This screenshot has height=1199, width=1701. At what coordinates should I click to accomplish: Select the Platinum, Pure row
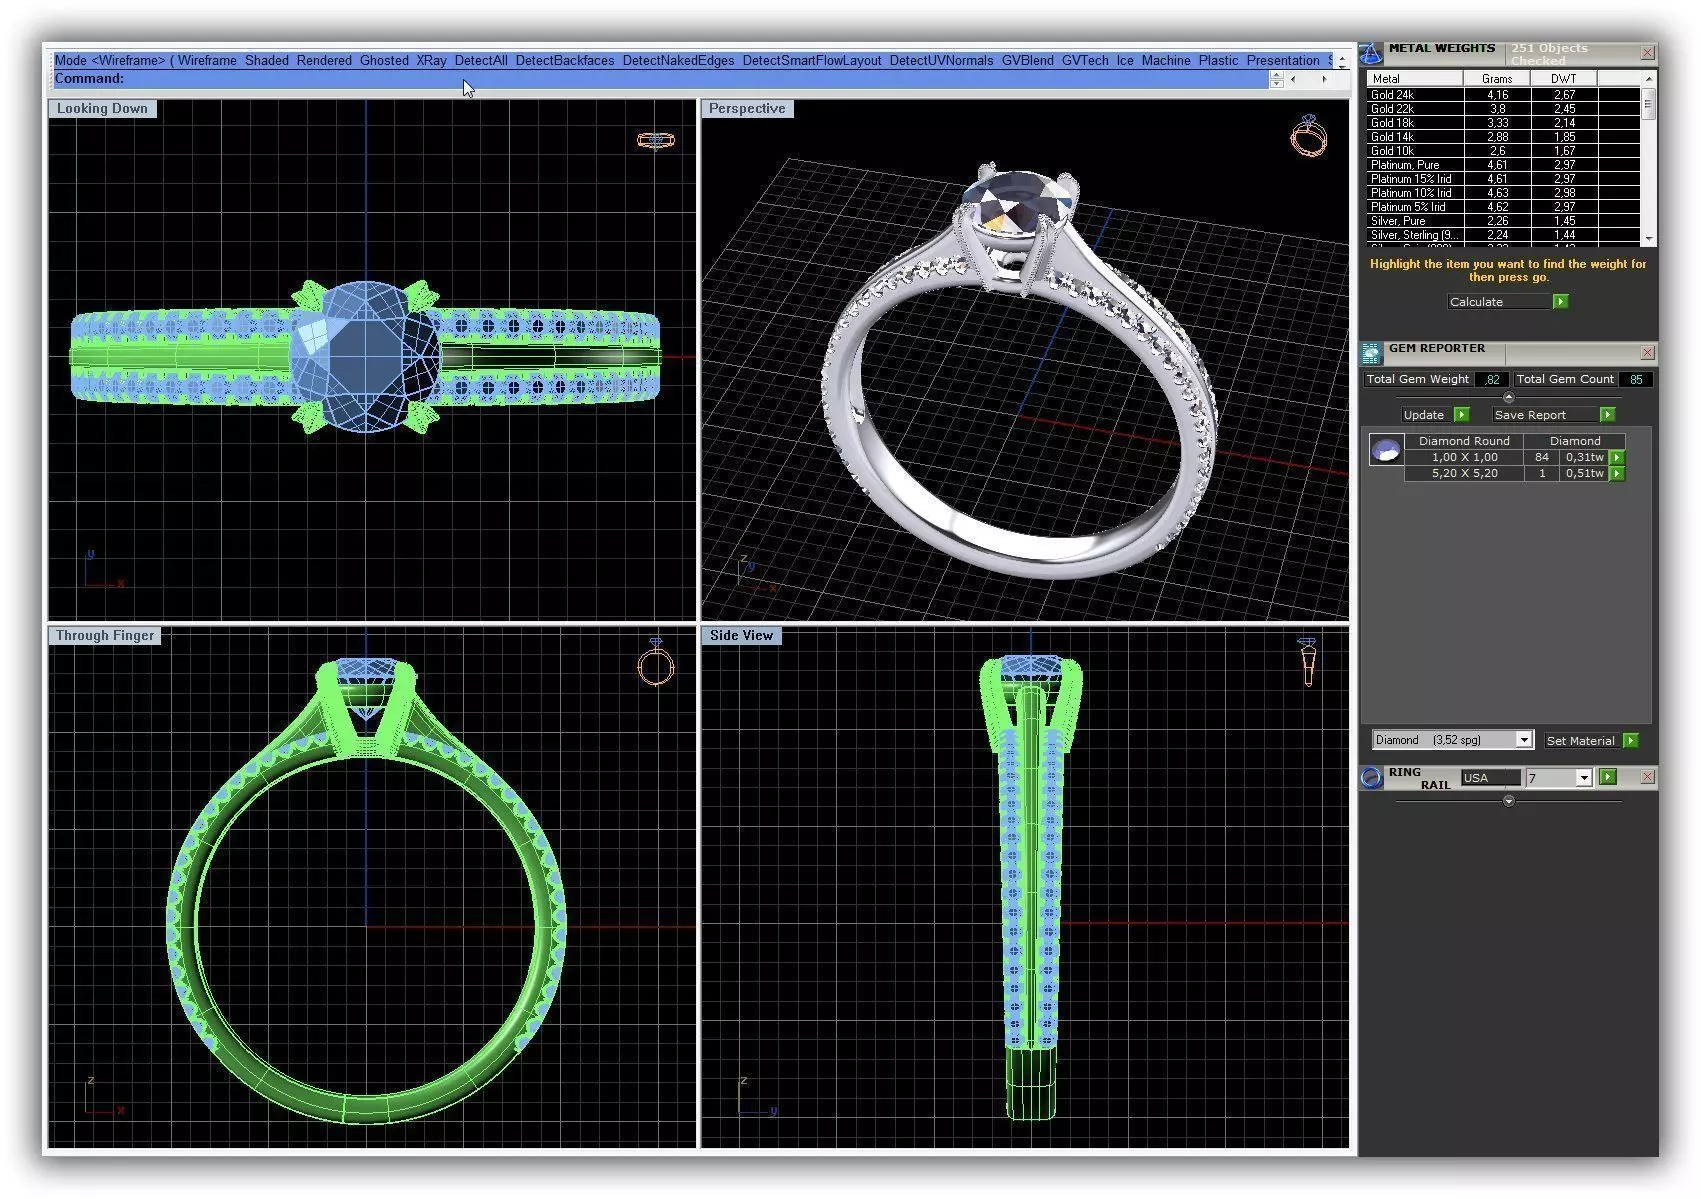(x=1503, y=165)
